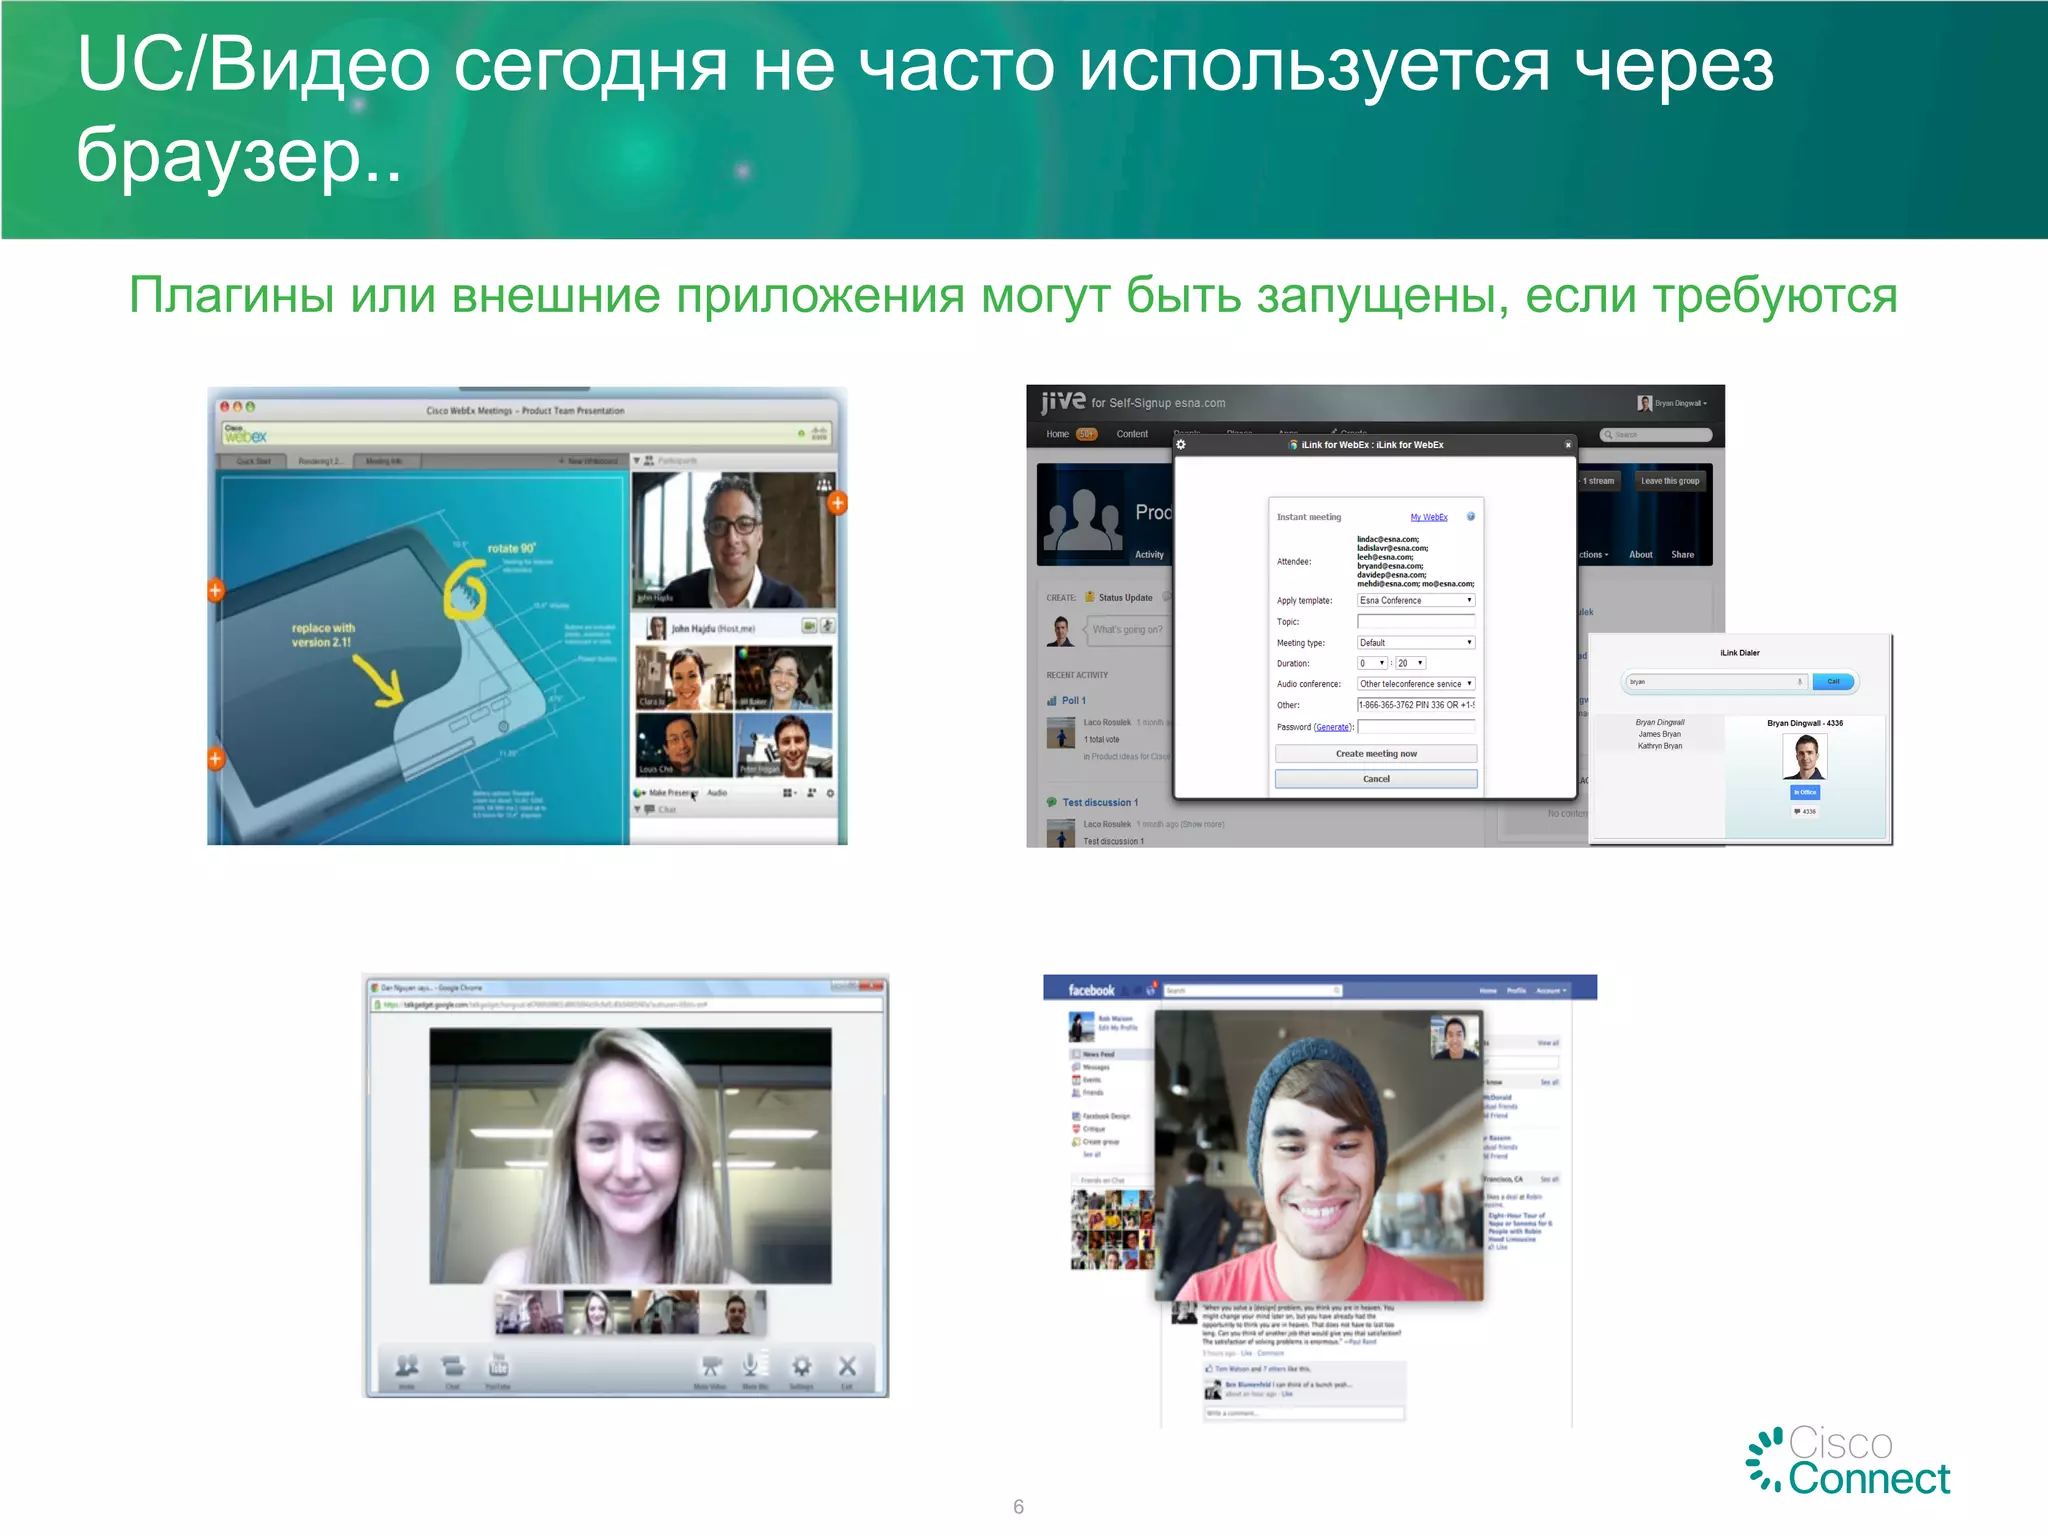Image resolution: width=2048 pixels, height=1536 pixels.
Task: Open the Home tab in Jive
Action: pyautogui.click(x=1057, y=434)
